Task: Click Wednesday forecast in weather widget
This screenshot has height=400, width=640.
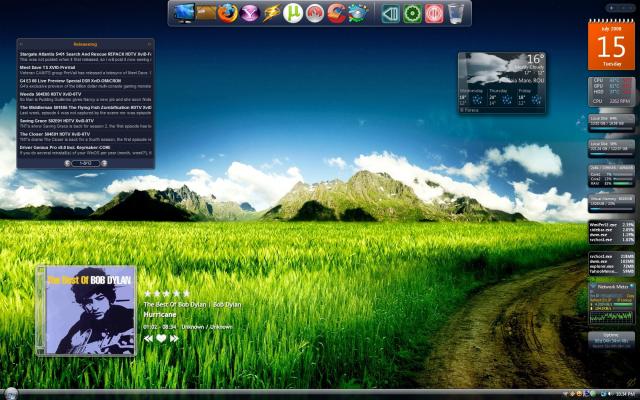Action: pyautogui.click(x=472, y=98)
